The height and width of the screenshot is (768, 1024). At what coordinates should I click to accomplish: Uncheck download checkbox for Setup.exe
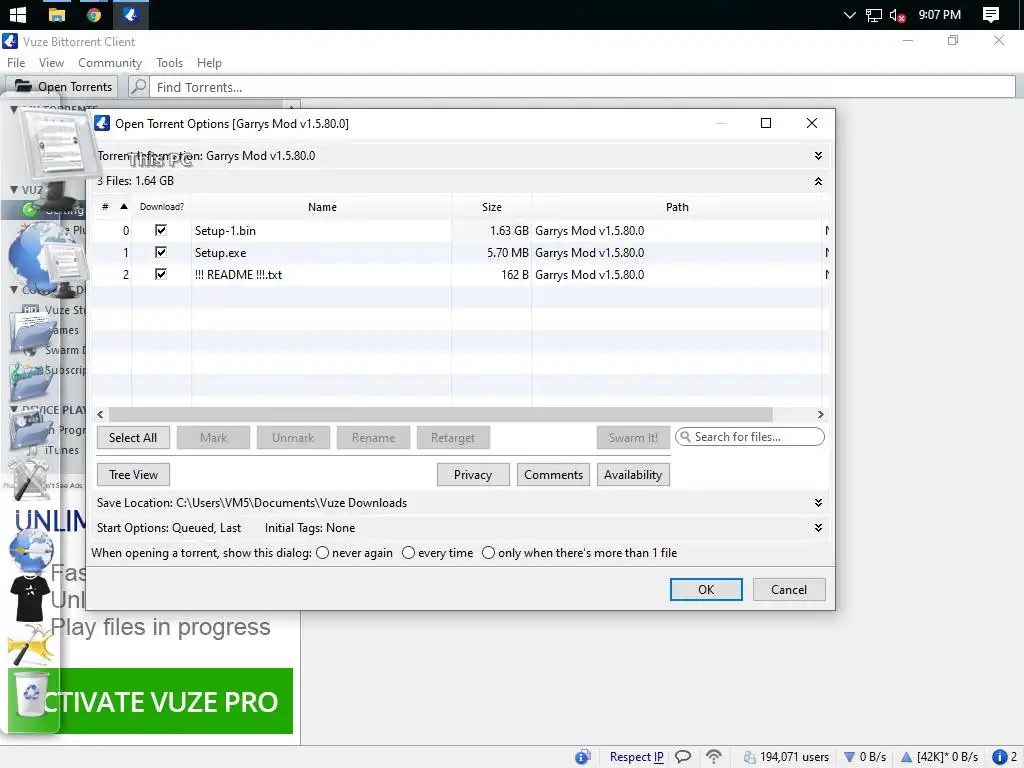[x=161, y=252]
